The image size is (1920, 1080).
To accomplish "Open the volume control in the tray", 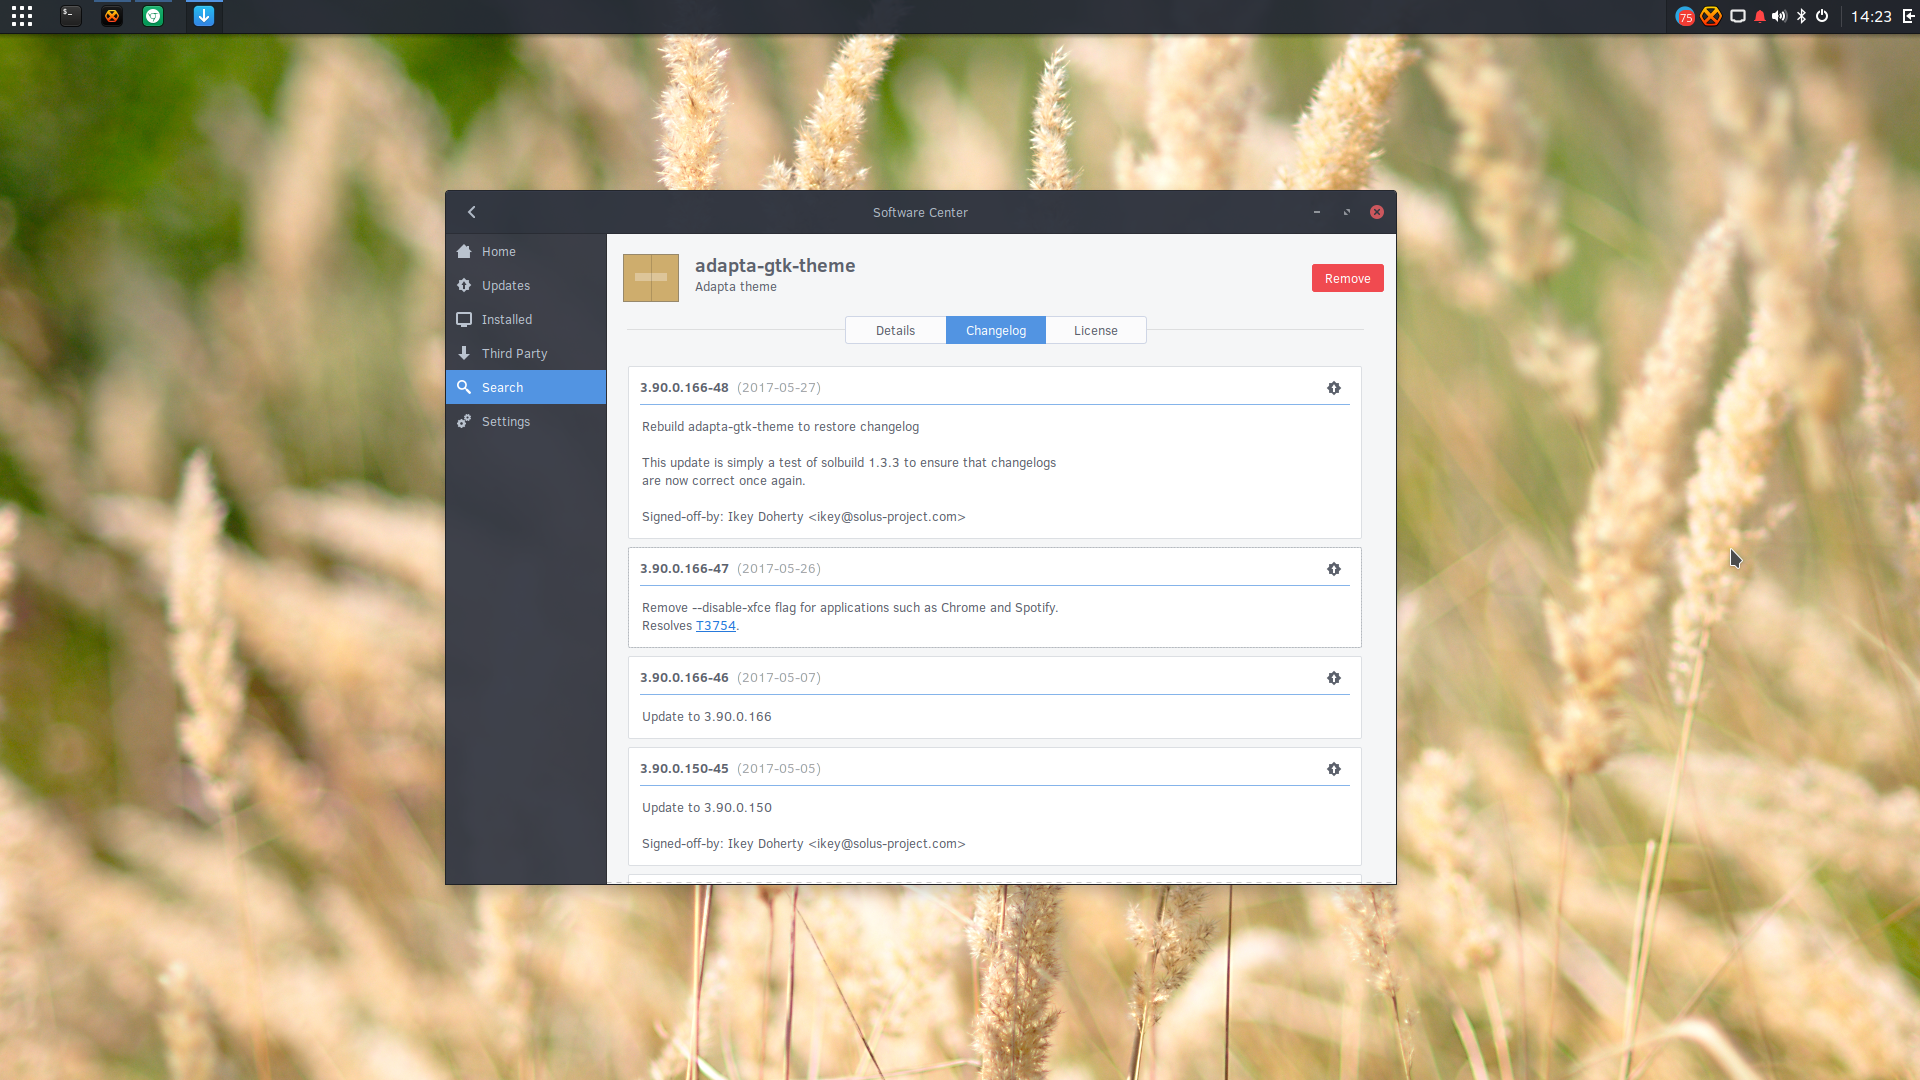I will point(1780,16).
